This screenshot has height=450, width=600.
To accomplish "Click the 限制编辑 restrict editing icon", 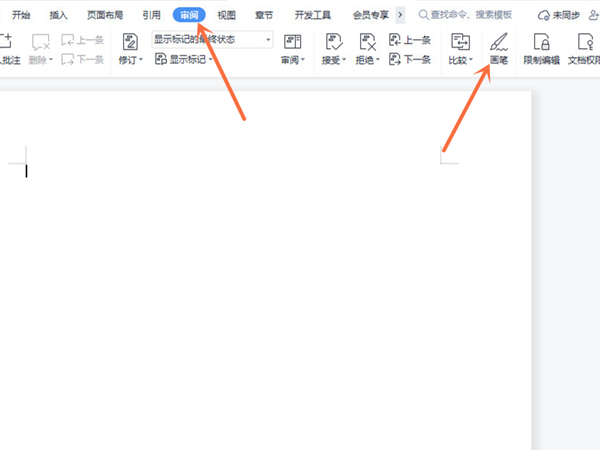I will pyautogui.click(x=541, y=42).
